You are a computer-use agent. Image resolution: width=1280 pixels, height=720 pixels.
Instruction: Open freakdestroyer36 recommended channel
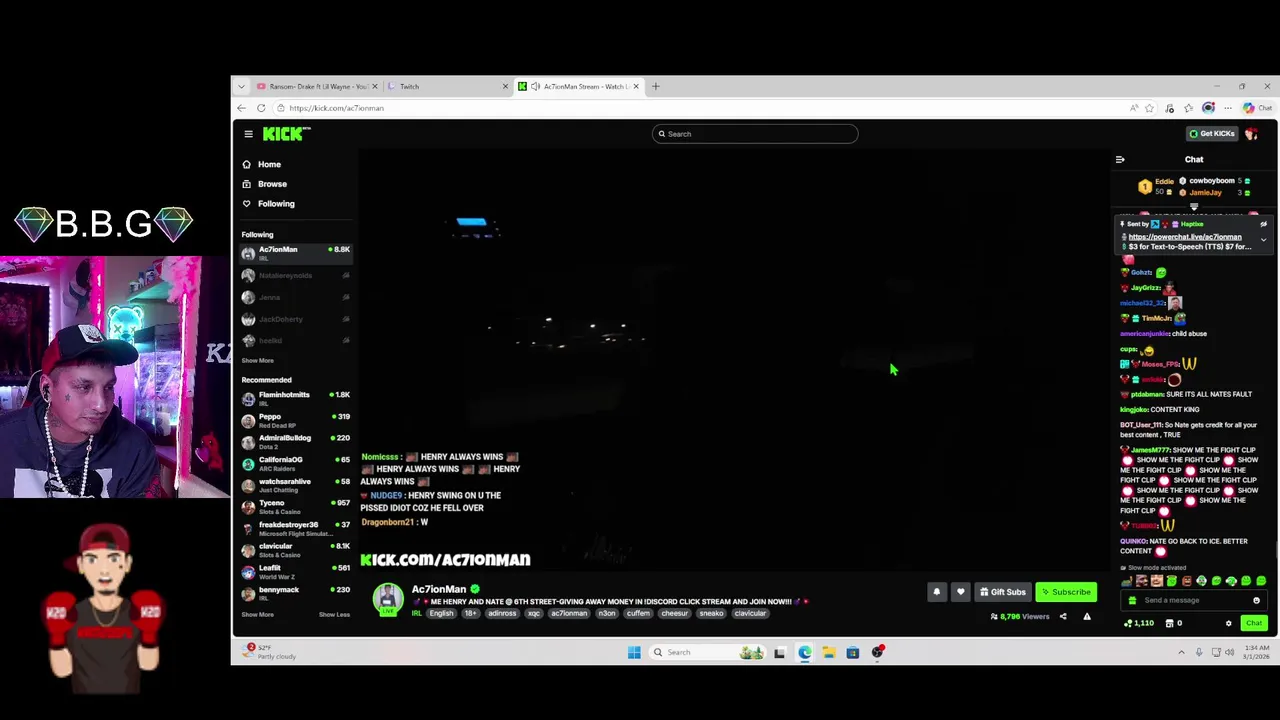click(294, 528)
